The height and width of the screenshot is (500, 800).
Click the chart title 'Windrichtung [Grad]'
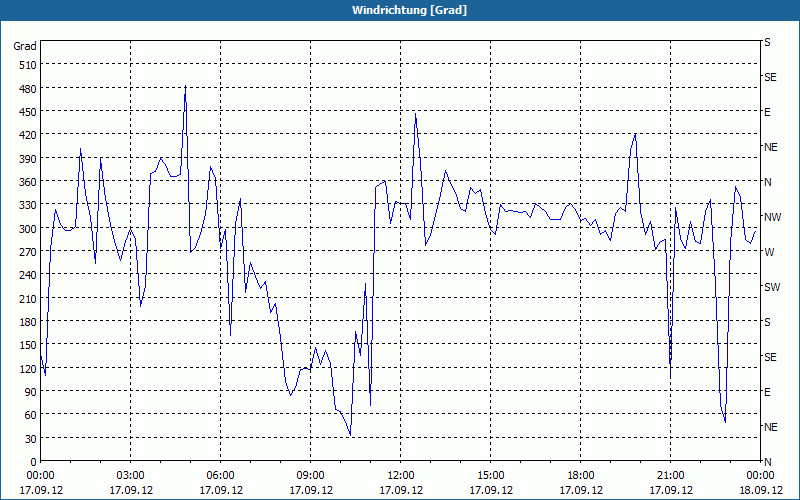[x=409, y=10]
